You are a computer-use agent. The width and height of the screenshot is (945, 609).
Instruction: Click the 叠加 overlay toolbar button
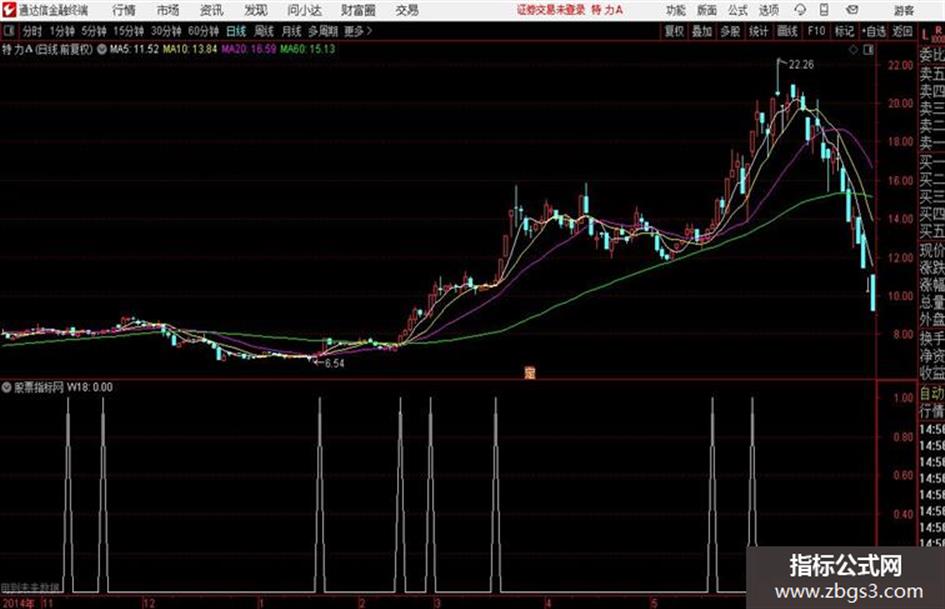point(702,31)
